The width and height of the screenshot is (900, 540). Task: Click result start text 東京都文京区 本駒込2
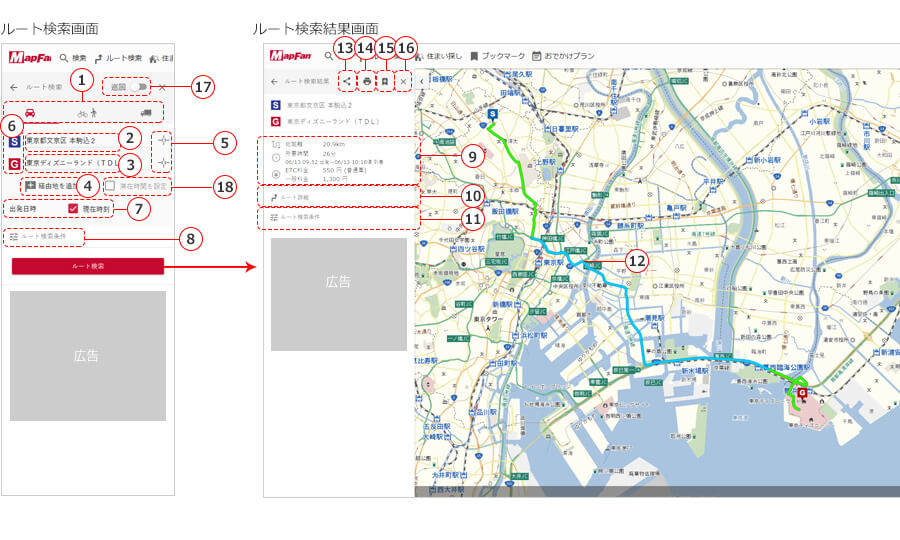pyautogui.click(x=320, y=105)
